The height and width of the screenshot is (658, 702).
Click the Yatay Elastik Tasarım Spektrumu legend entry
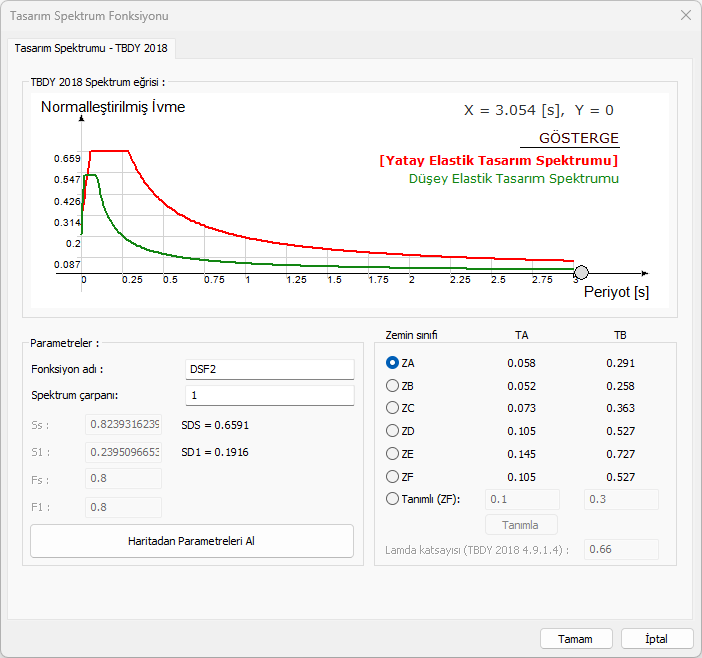click(498, 160)
